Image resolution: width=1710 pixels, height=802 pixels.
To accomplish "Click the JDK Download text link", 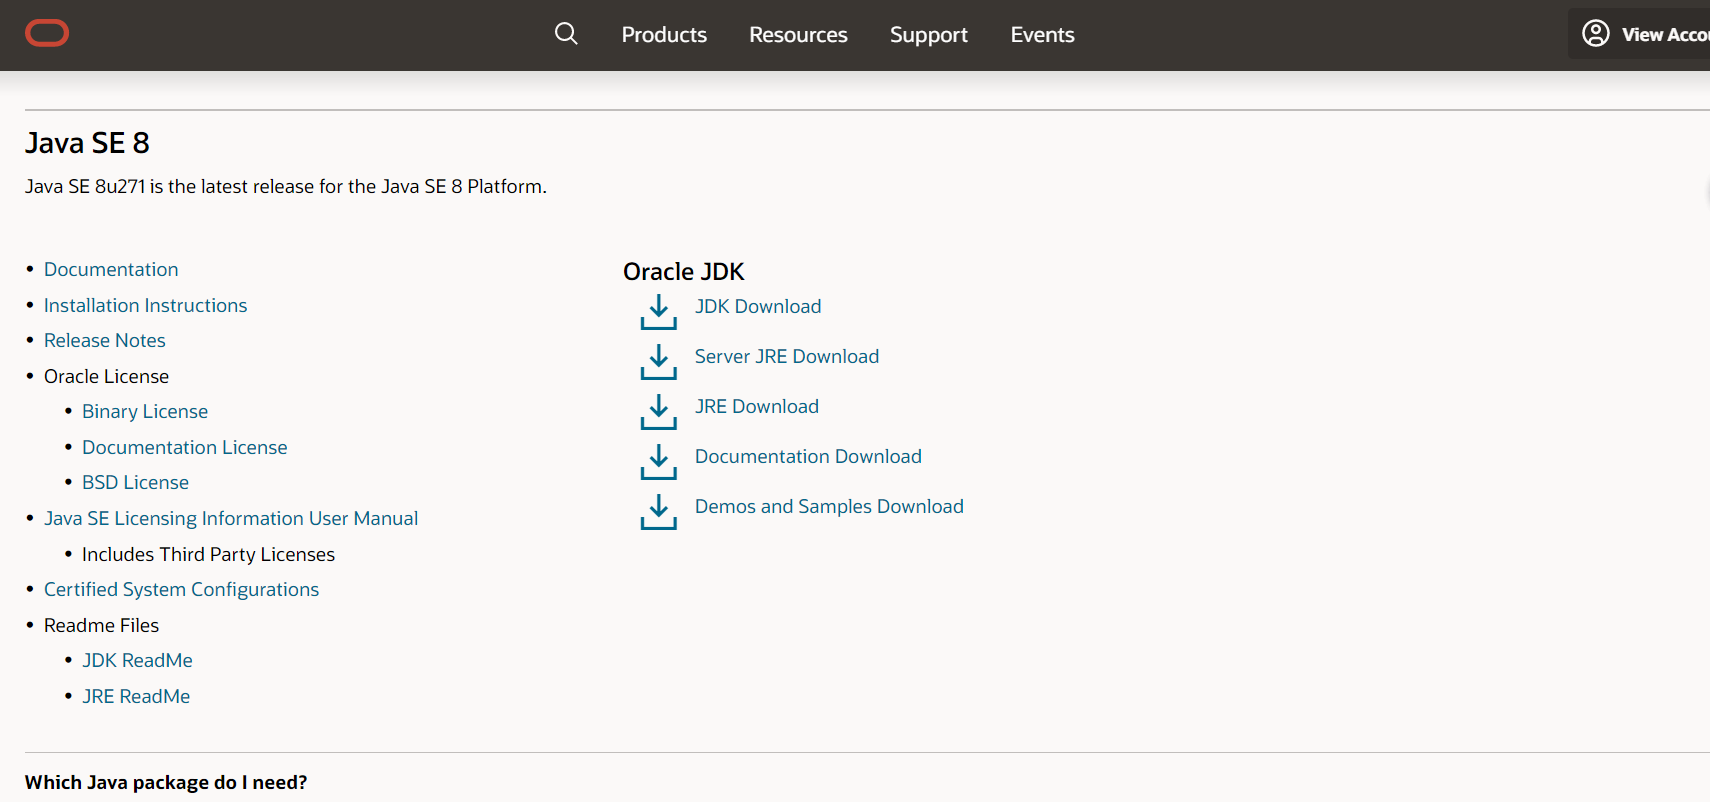I will pyautogui.click(x=758, y=307).
